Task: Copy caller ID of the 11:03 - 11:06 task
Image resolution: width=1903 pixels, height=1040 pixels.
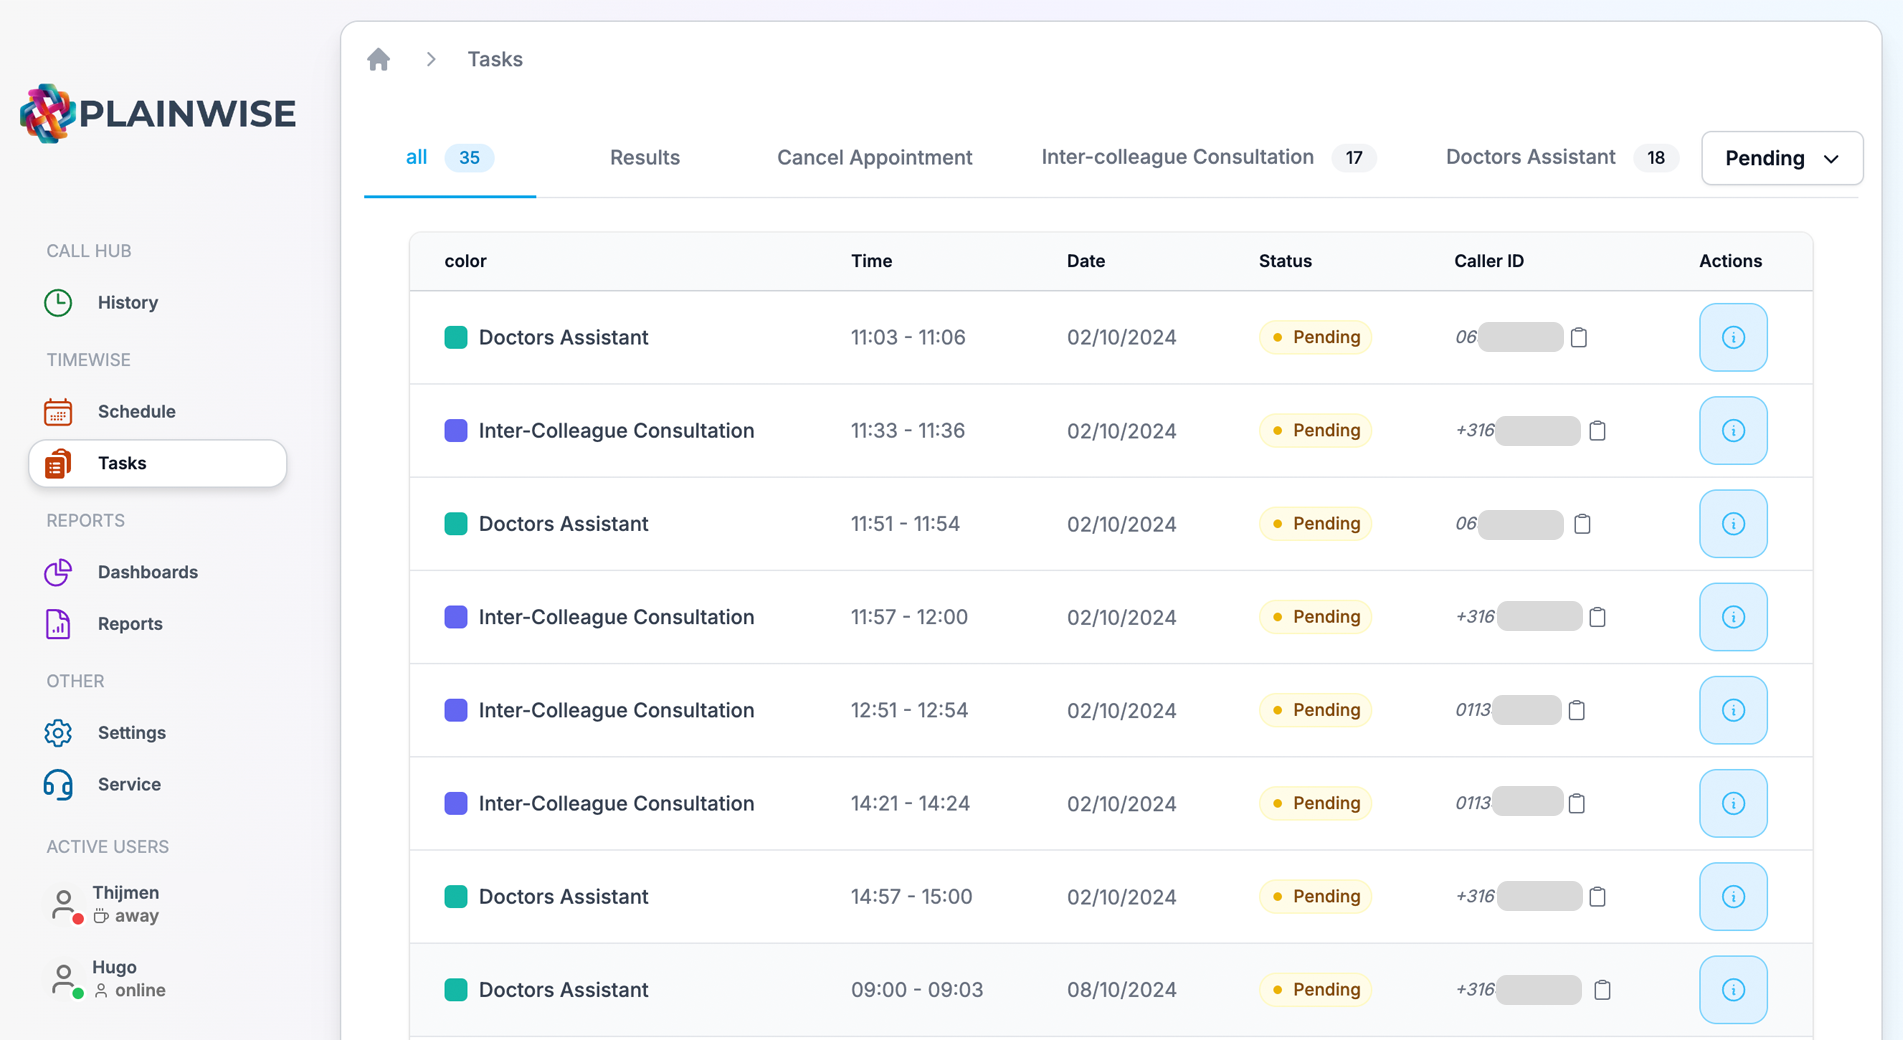Action: point(1579,337)
